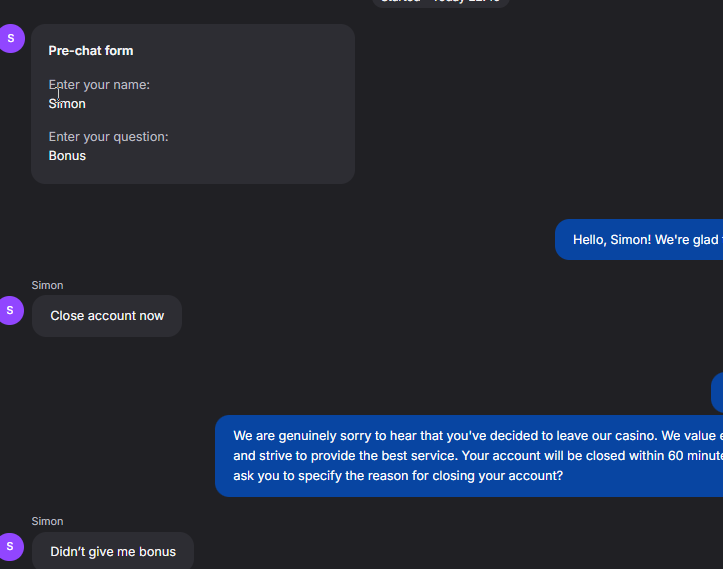Viewport: 723px width, 569px height.
Task: Click the avatar beside "Didn't give me bonus"
Action: click(11, 546)
